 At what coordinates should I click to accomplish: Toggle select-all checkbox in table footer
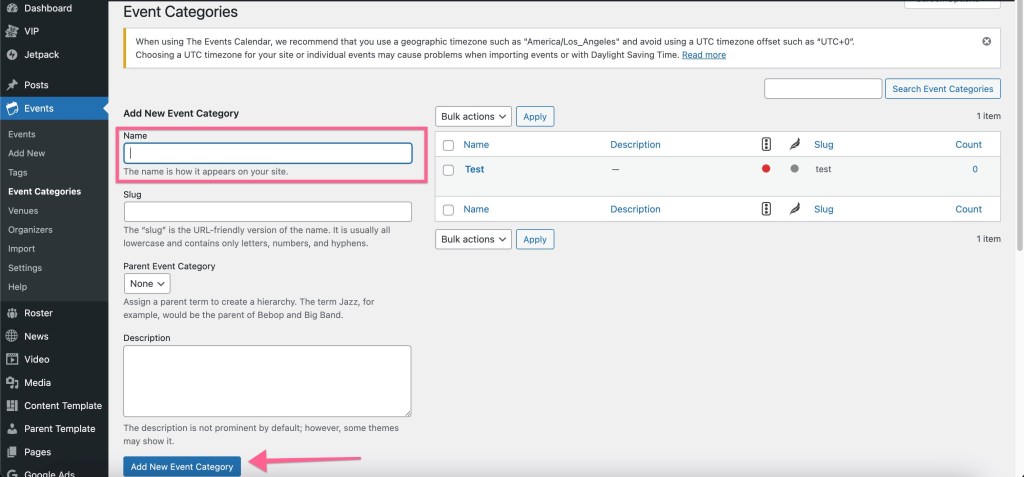tap(448, 210)
